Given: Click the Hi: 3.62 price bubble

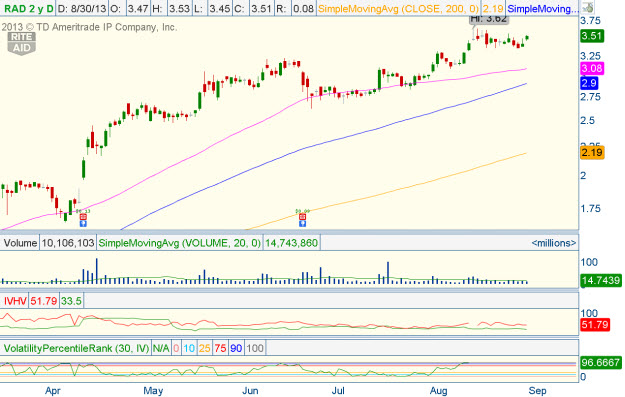Looking at the screenshot, I should 489,19.
